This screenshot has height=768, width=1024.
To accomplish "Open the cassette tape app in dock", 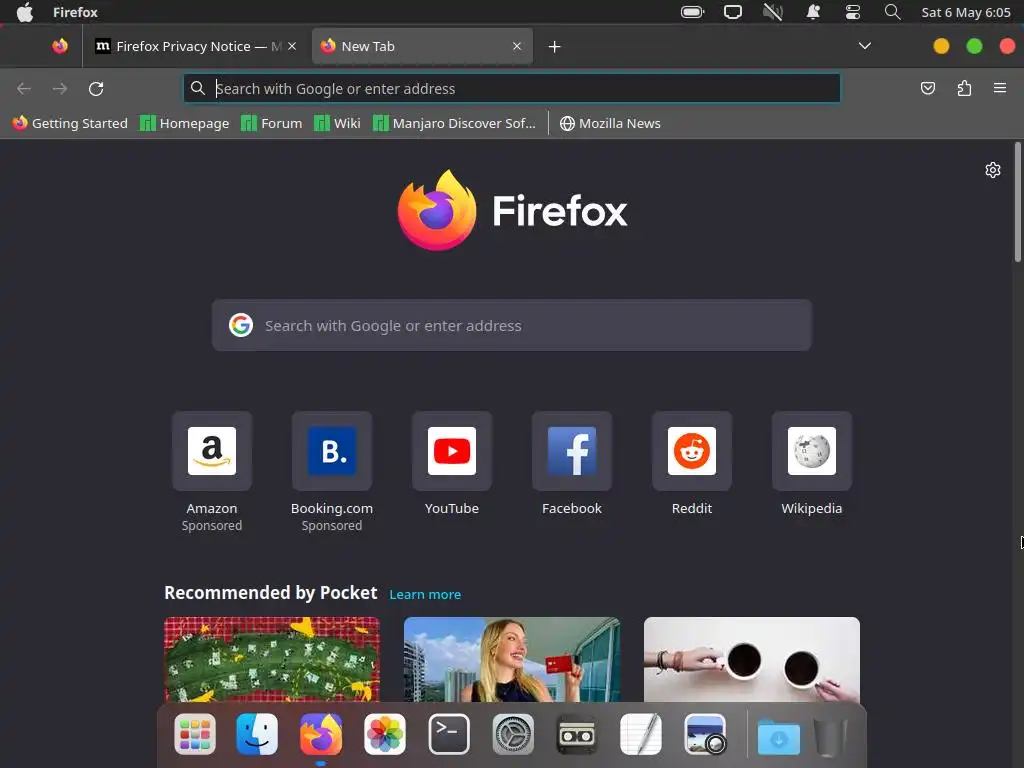I will click(577, 734).
